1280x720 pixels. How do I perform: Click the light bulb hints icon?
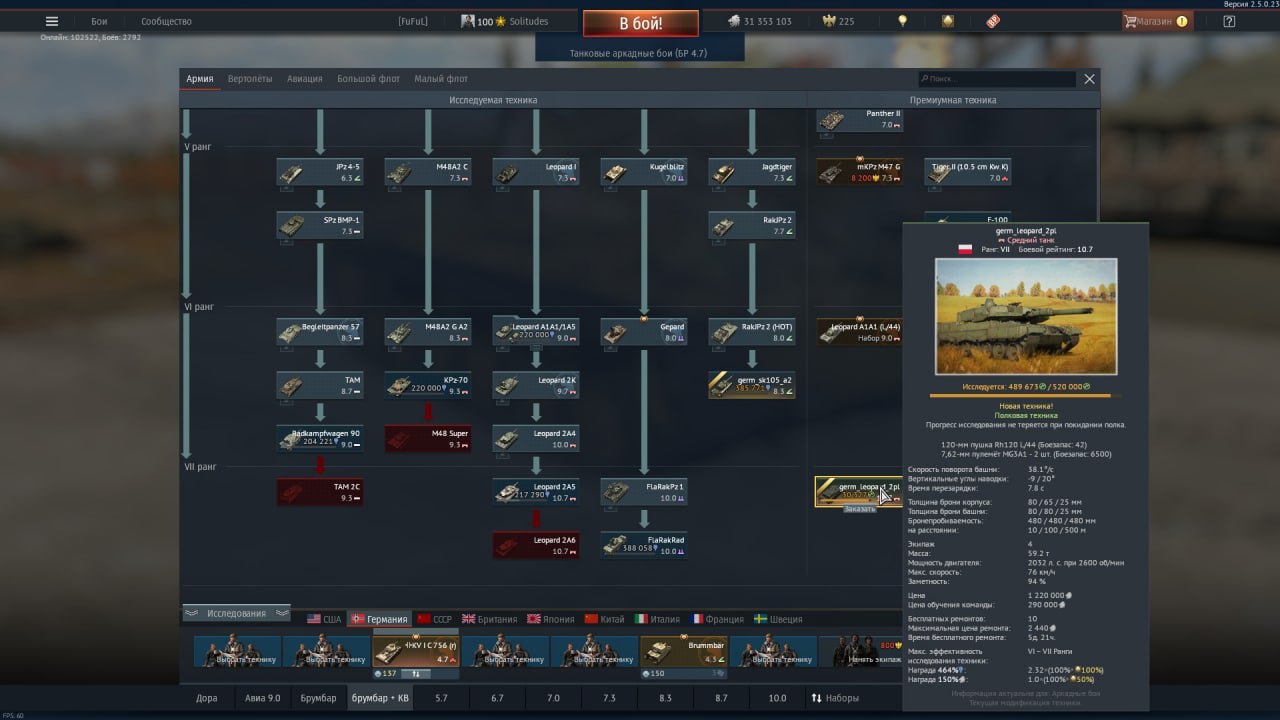tap(902, 21)
